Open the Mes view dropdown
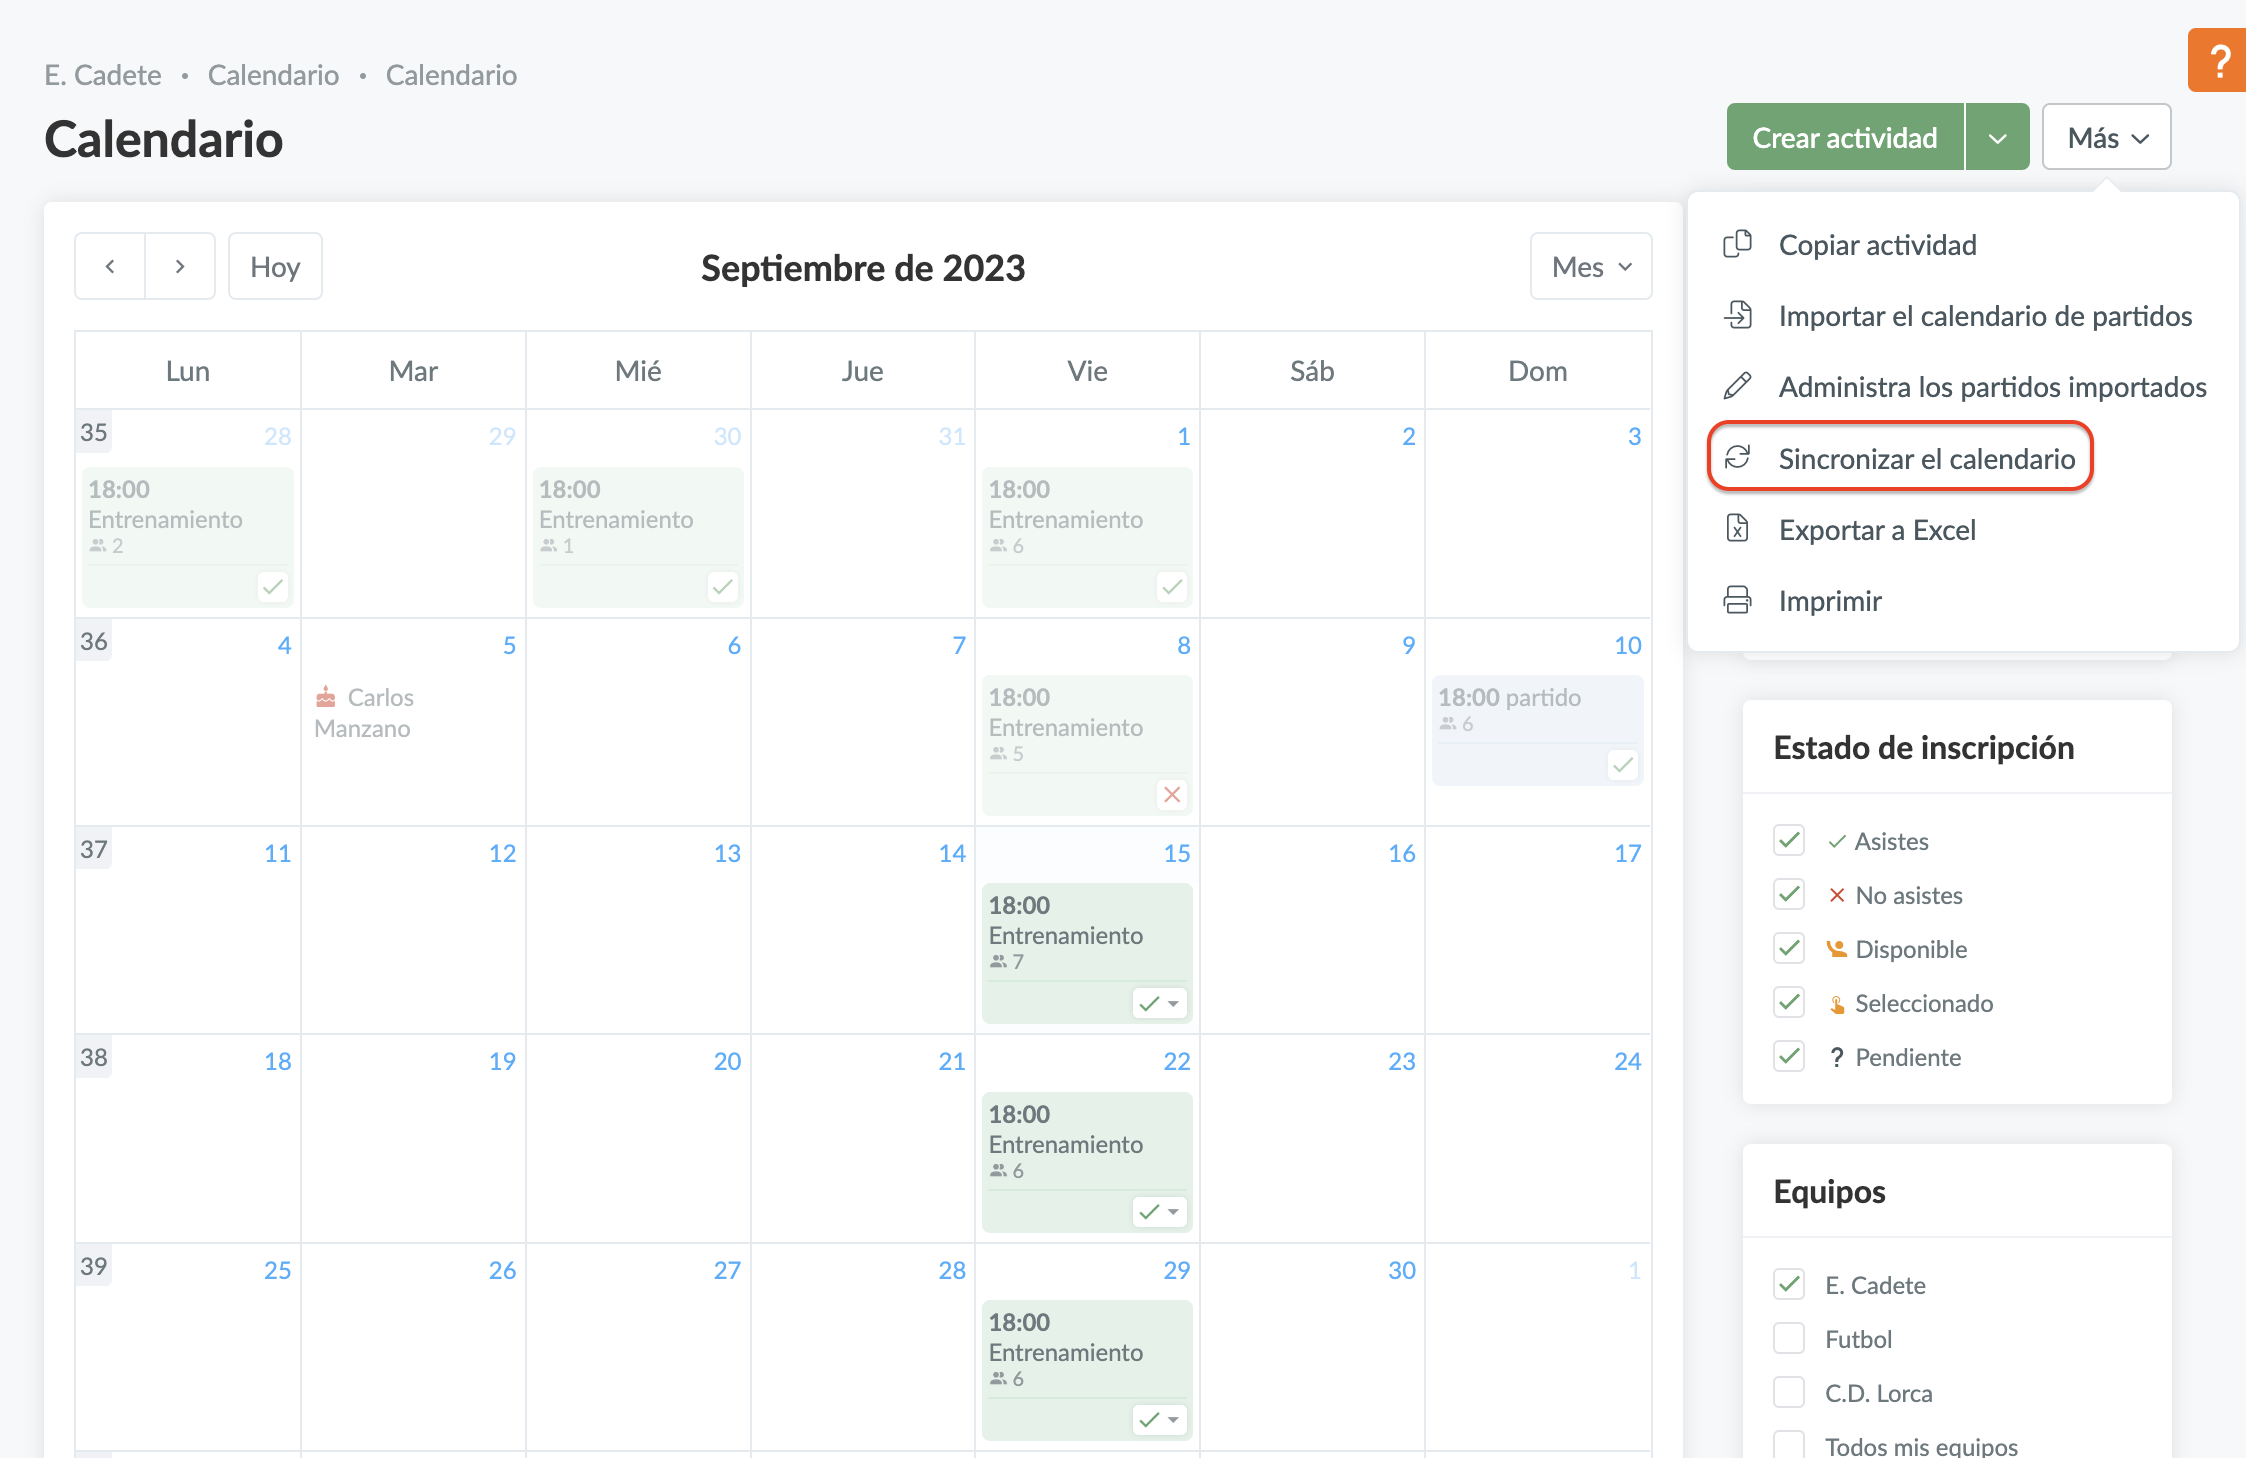The height and width of the screenshot is (1458, 2246). (x=1590, y=267)
